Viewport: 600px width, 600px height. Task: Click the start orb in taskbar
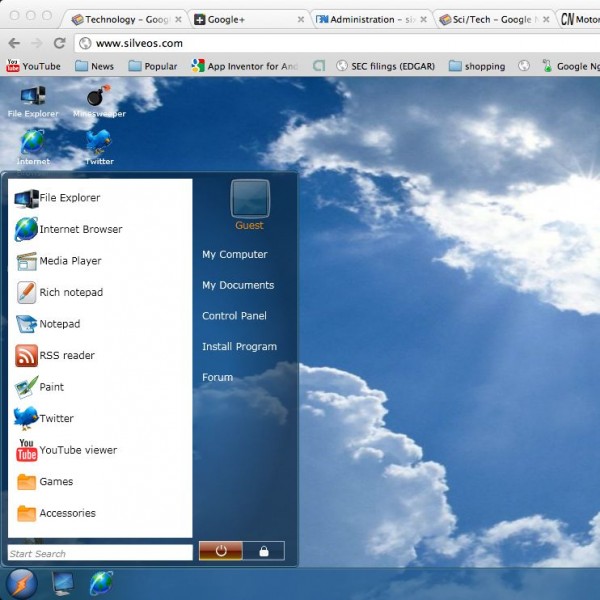coord(21,583)
